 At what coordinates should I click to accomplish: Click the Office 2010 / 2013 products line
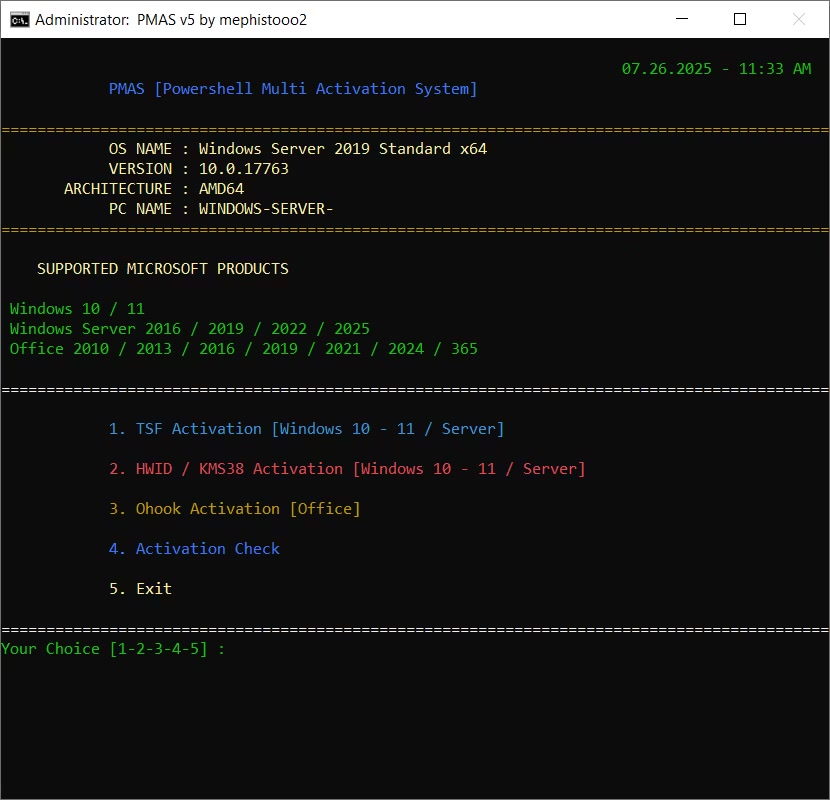click(243, 349)
